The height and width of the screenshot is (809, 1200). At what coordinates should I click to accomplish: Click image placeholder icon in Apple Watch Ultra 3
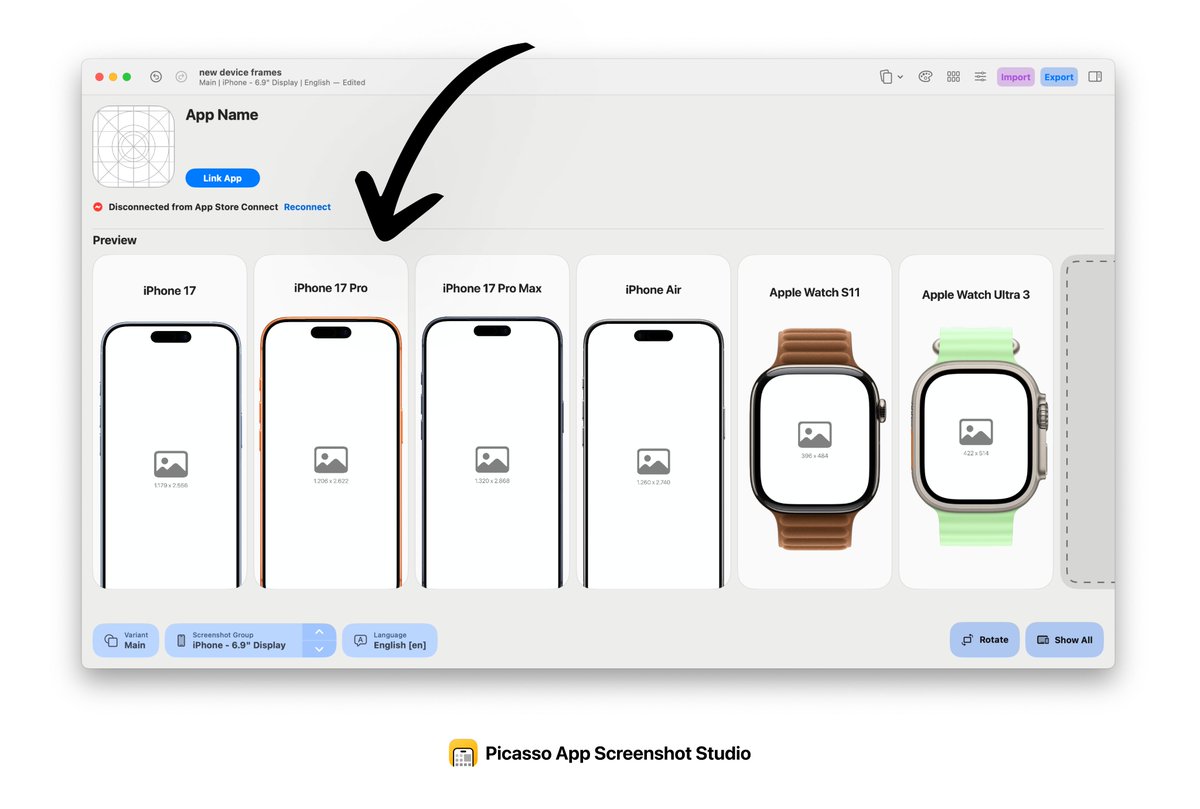click(976, 432)
